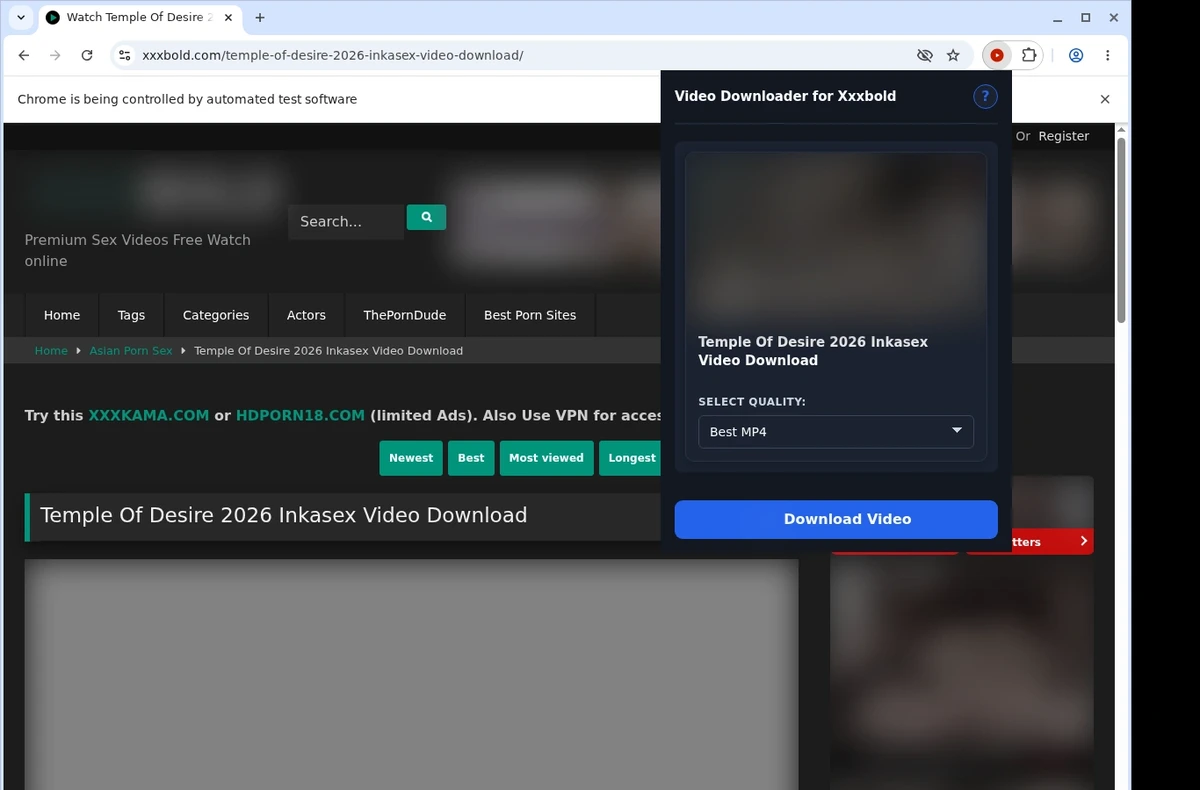Open the Actors navigation menu item

(x=306, y=315)
